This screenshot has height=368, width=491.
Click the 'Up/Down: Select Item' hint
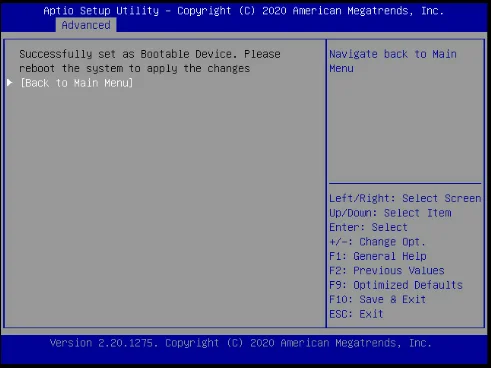click(390, 213)
